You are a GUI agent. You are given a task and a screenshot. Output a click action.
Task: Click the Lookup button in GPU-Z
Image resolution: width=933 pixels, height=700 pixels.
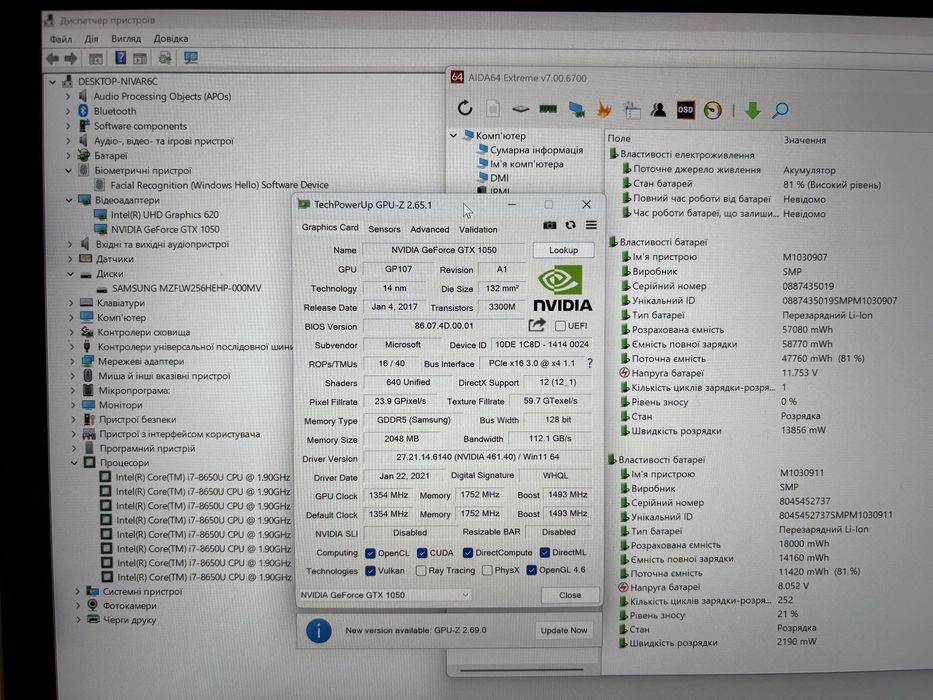(x=563, y=250)
